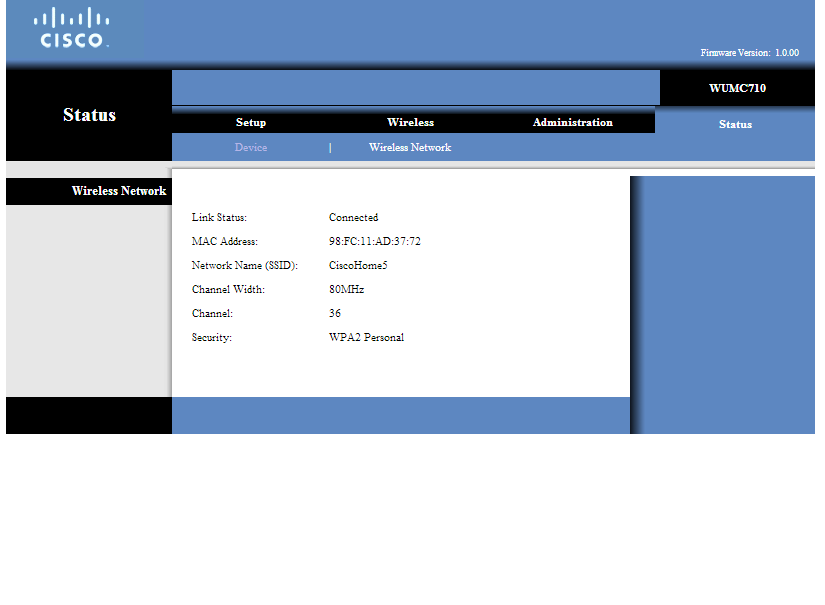Click the WPA2 Personal security value
The image size is (825, 605).
point(366,338)
